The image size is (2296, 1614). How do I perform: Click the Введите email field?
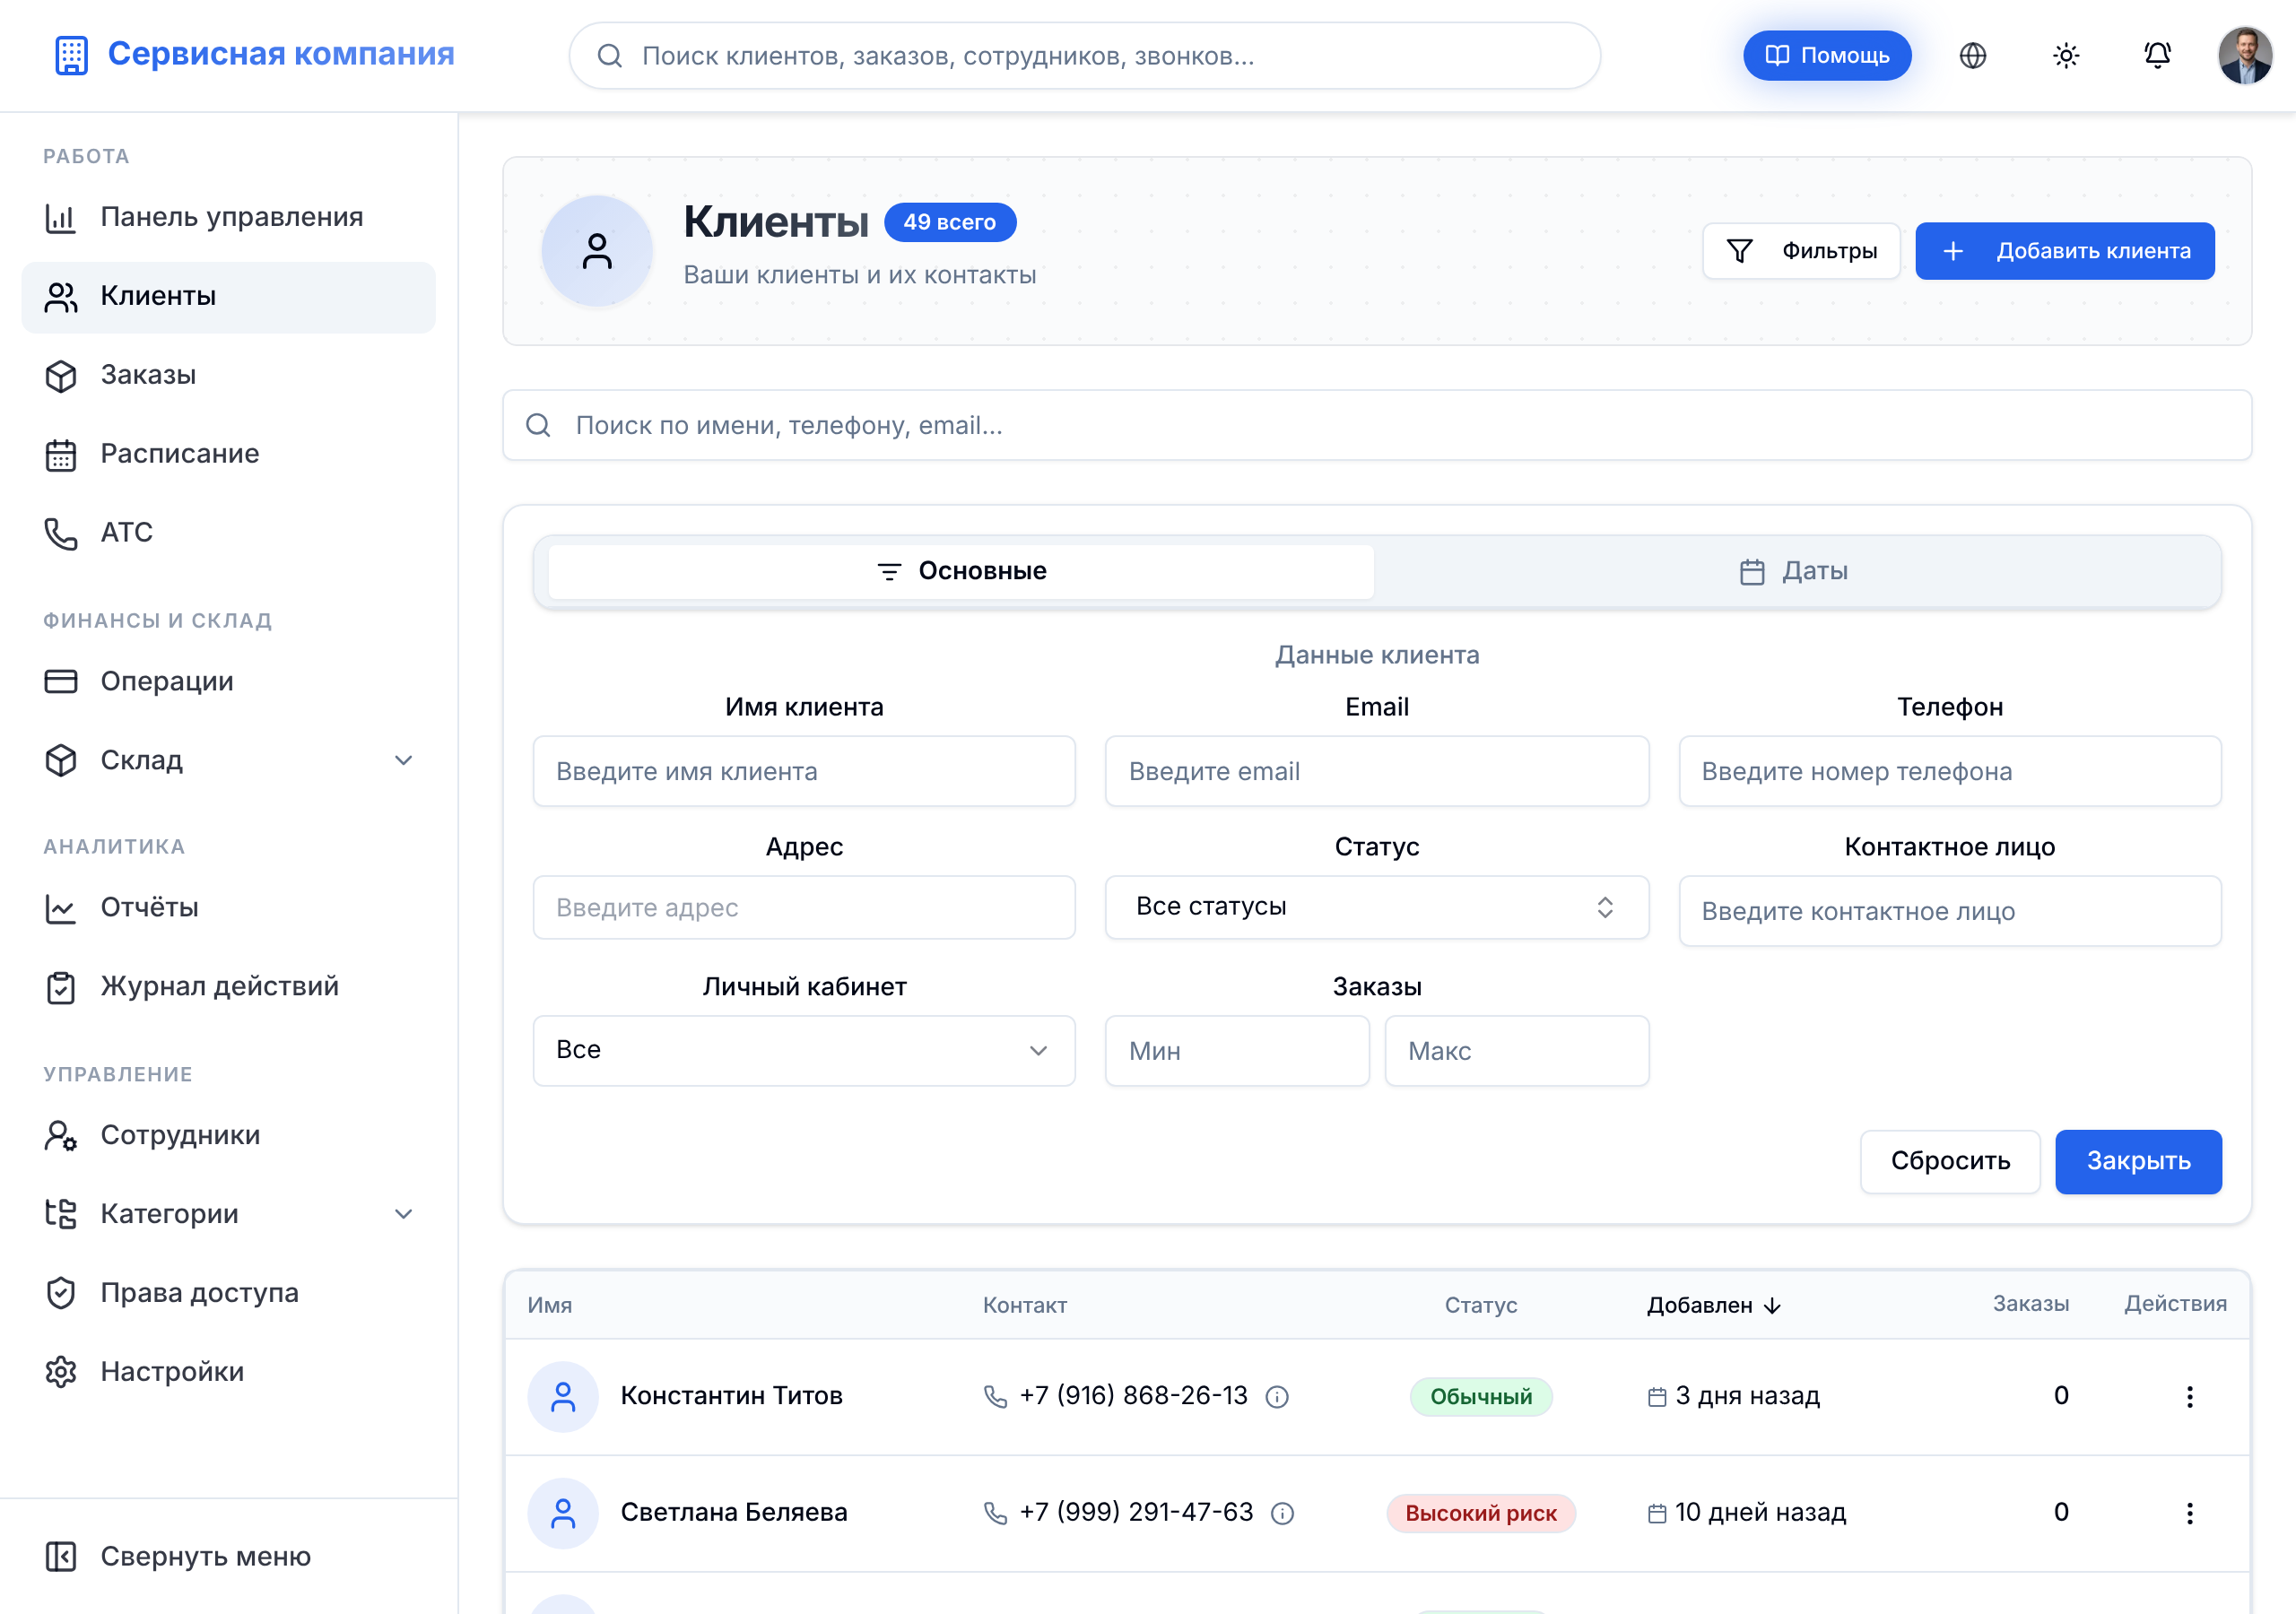pos(1376,771)
